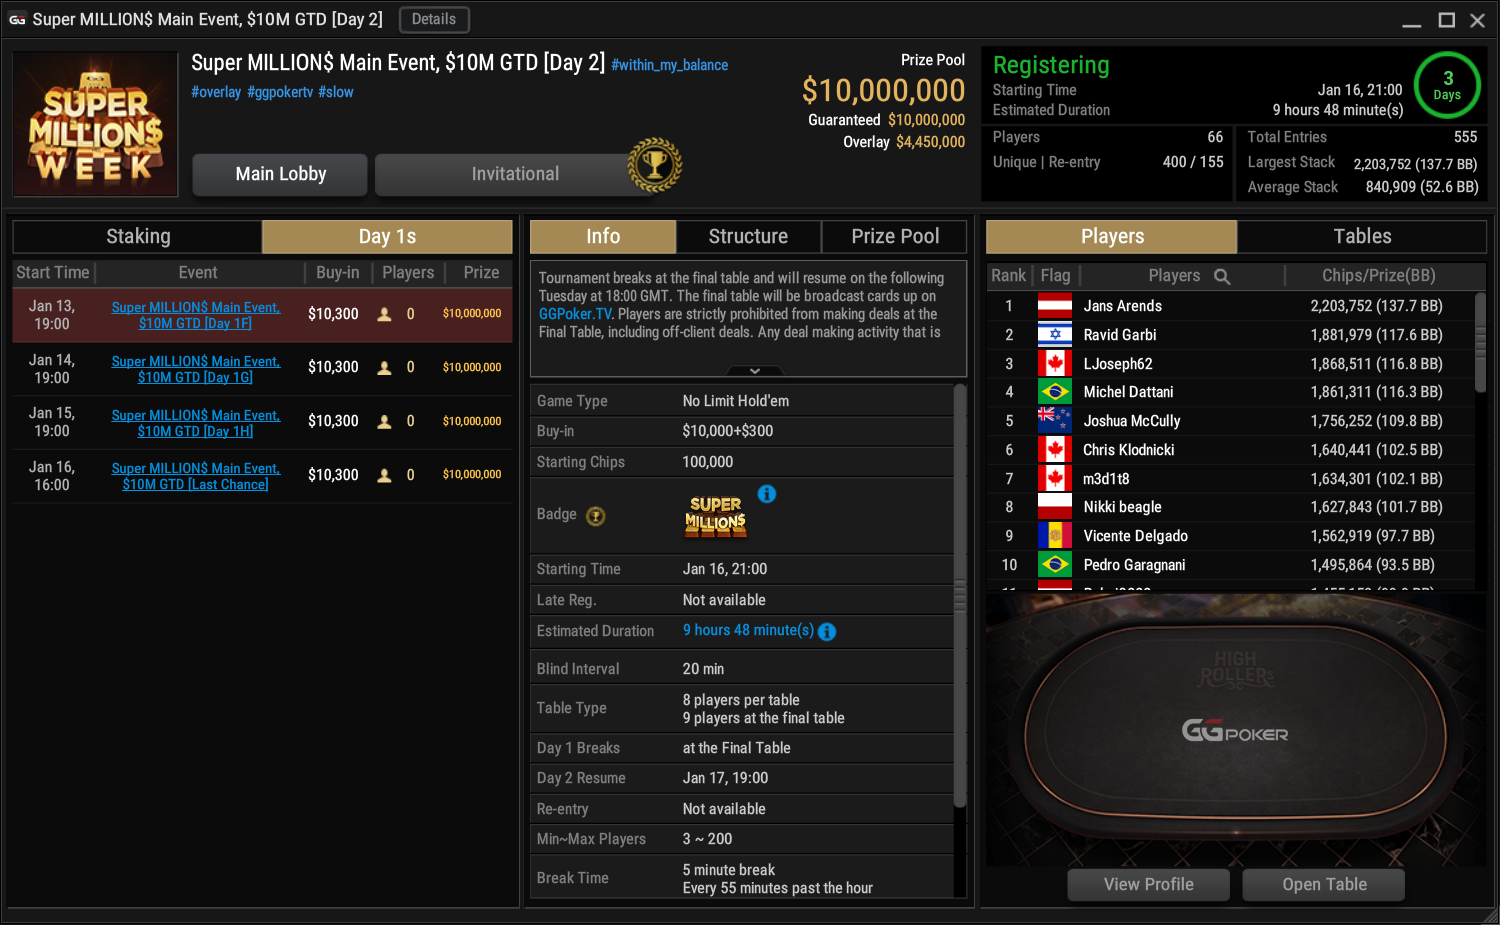Click the info icon next to Estimated Duration
The image size is (1500, 925).
coord(827,631)
